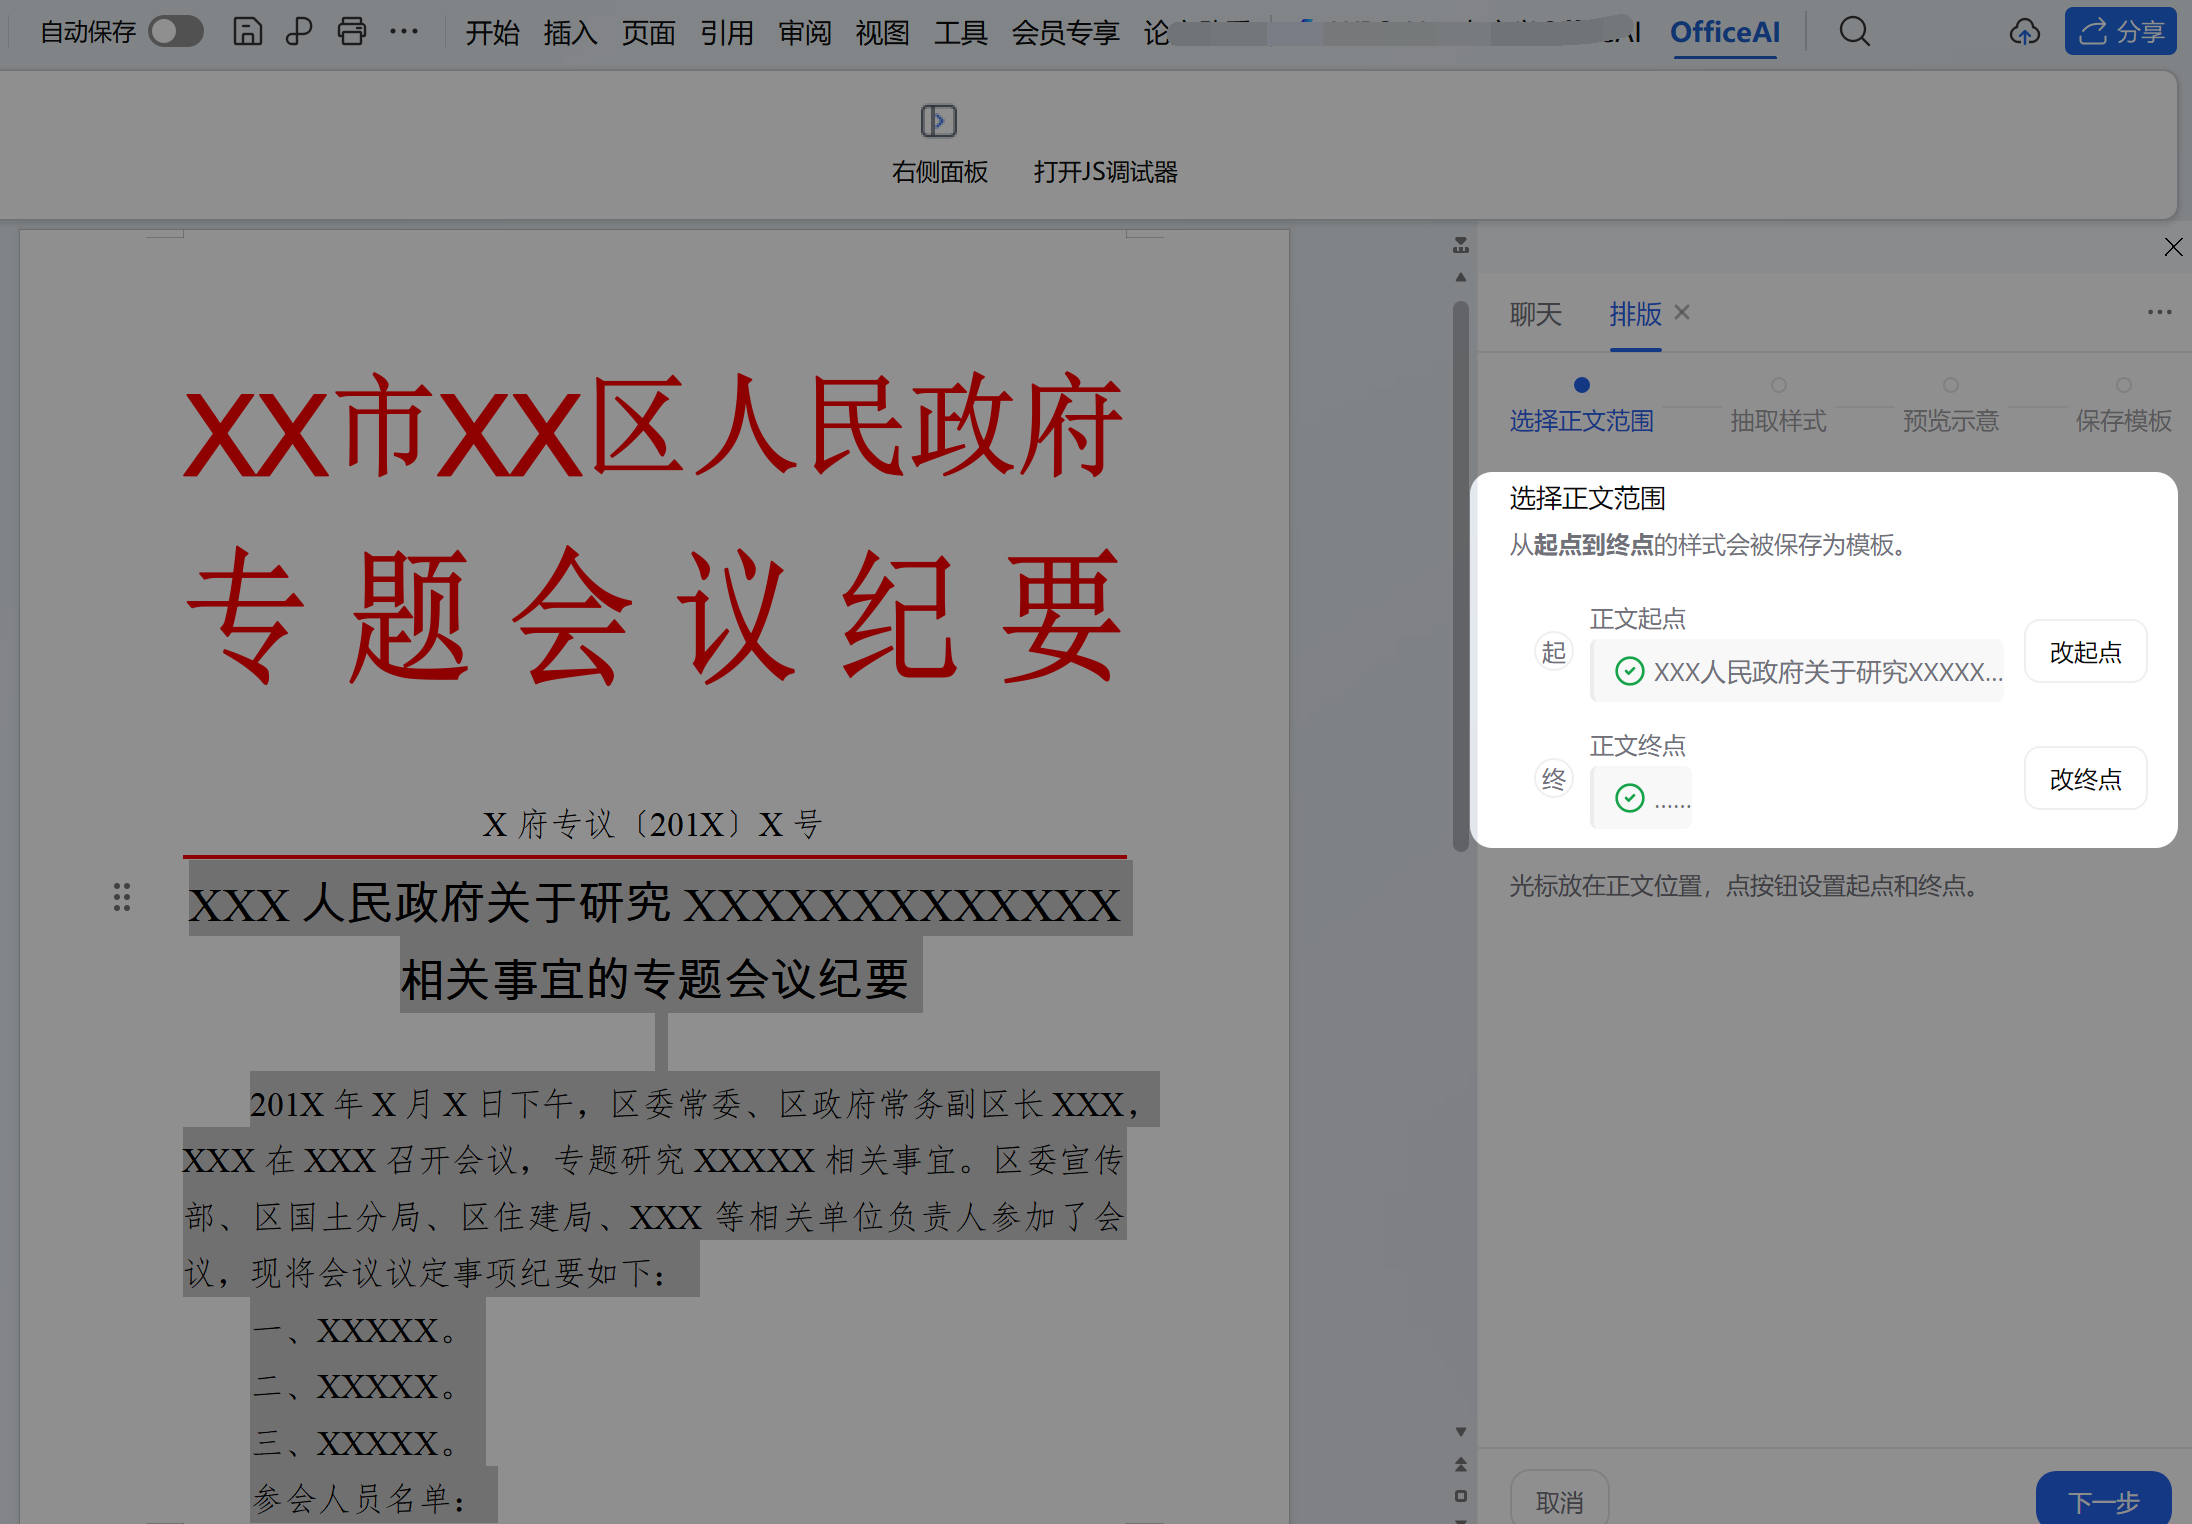Click the 起 marker icon
Screen dimensions: 2192x1524
pos(1553,652)
